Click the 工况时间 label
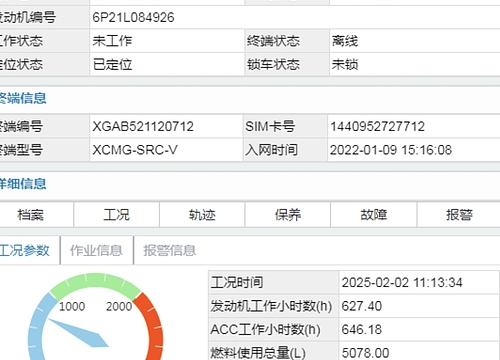Viewport: 500px width, 360px height. tap(237, 283)
